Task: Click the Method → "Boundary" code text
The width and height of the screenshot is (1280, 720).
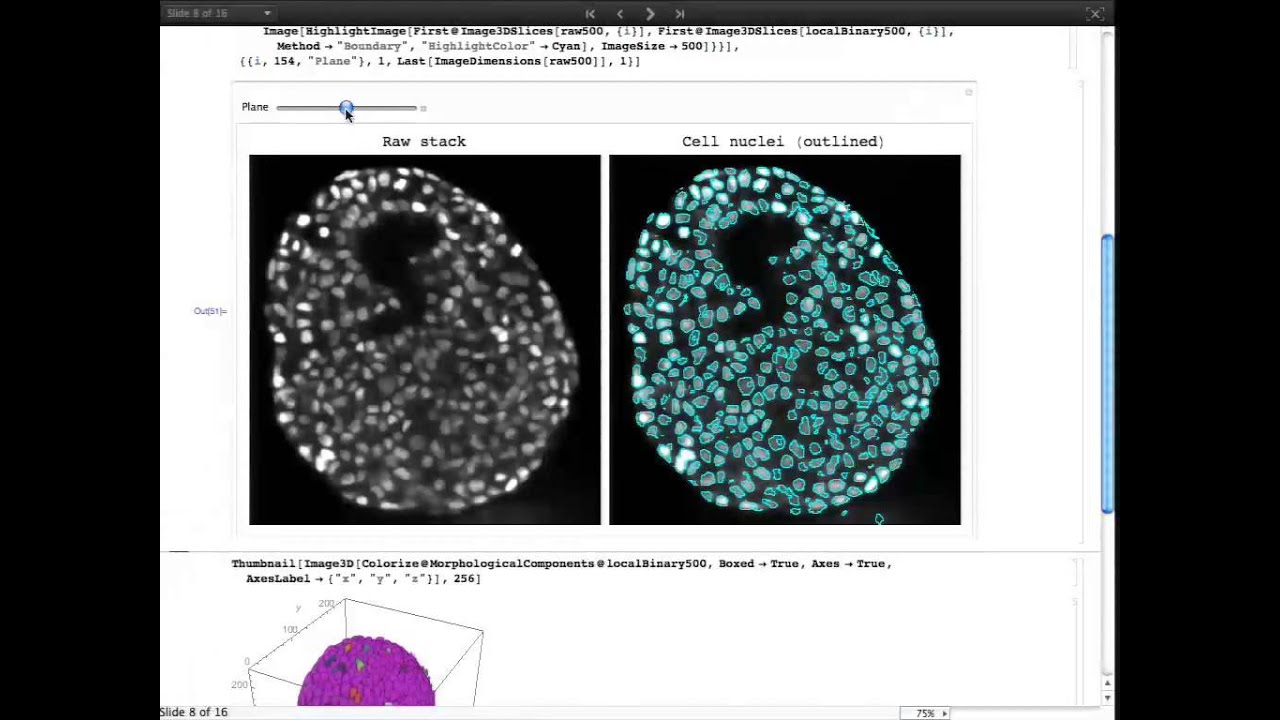Action: [x=345, y=46]
